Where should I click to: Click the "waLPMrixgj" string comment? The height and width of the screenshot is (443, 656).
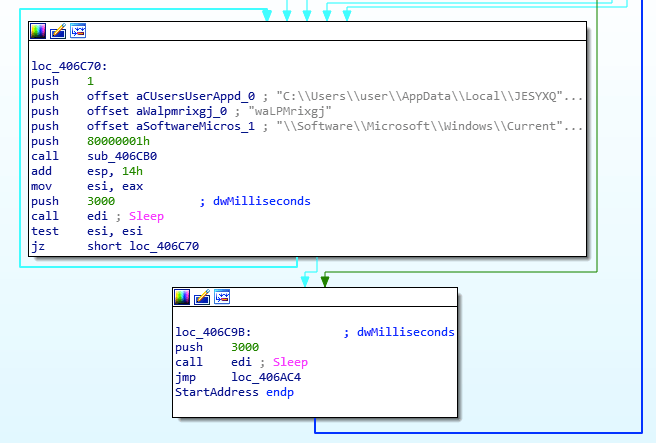coord(290,111)
